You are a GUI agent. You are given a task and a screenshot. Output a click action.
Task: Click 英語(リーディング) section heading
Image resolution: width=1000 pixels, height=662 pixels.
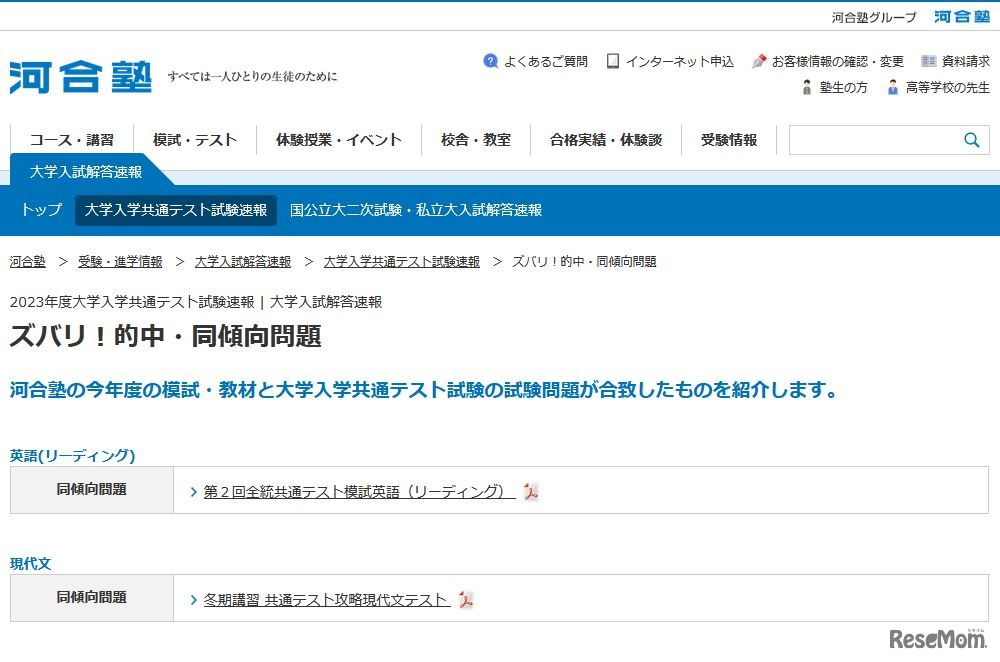[73, 455]
